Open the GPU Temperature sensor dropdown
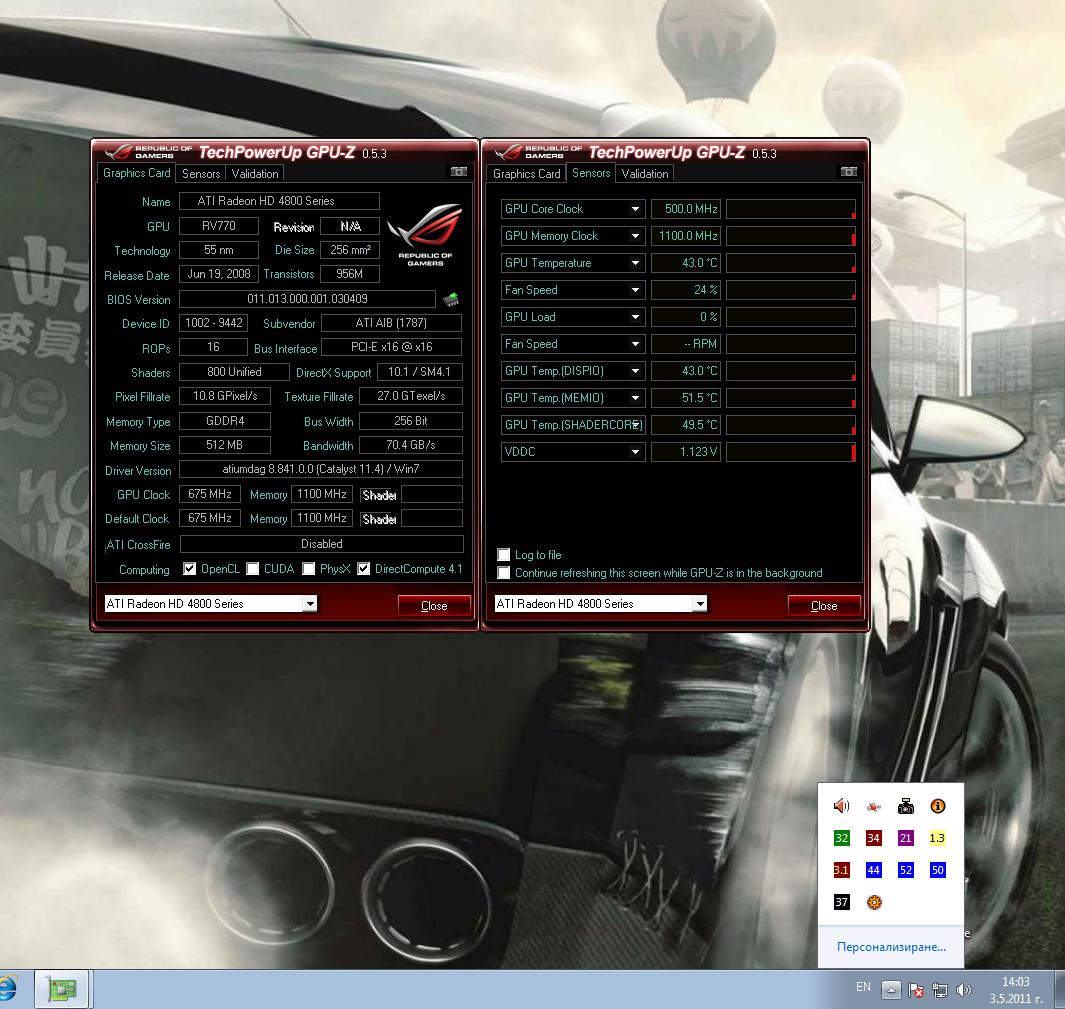1065x1009 pixels. 635,263
